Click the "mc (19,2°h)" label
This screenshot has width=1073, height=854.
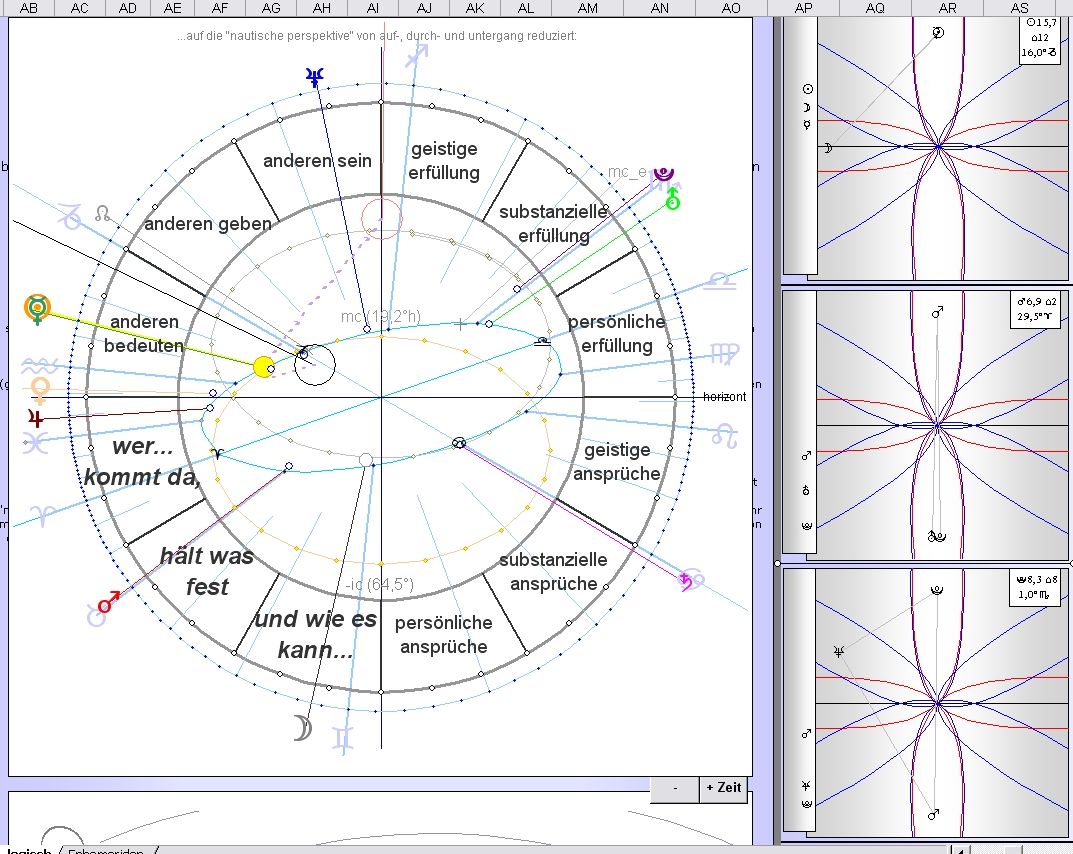click(x=380, y=317)
